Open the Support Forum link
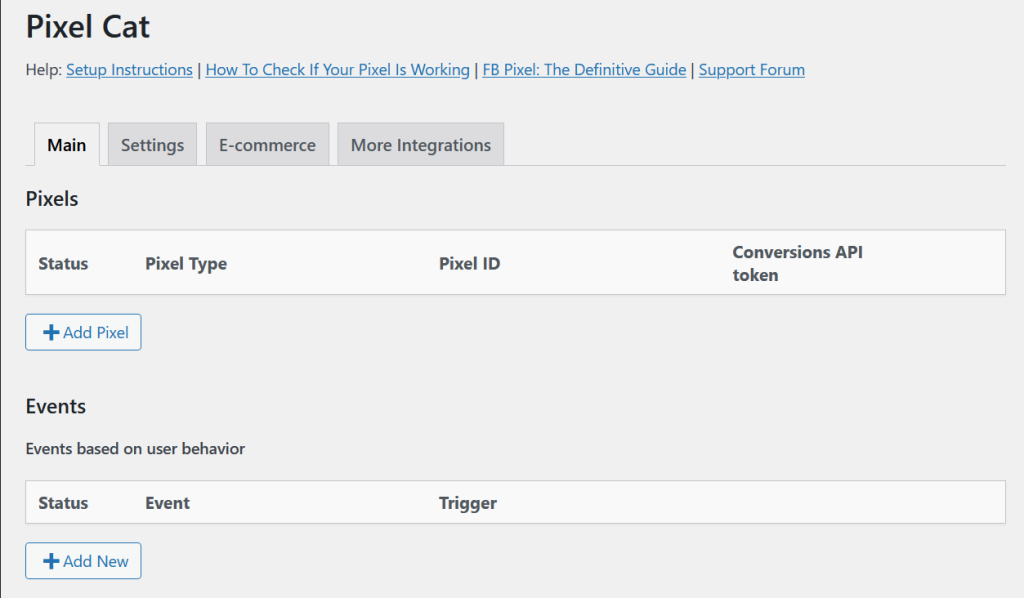1024x598 pixels. coord(751,70)
